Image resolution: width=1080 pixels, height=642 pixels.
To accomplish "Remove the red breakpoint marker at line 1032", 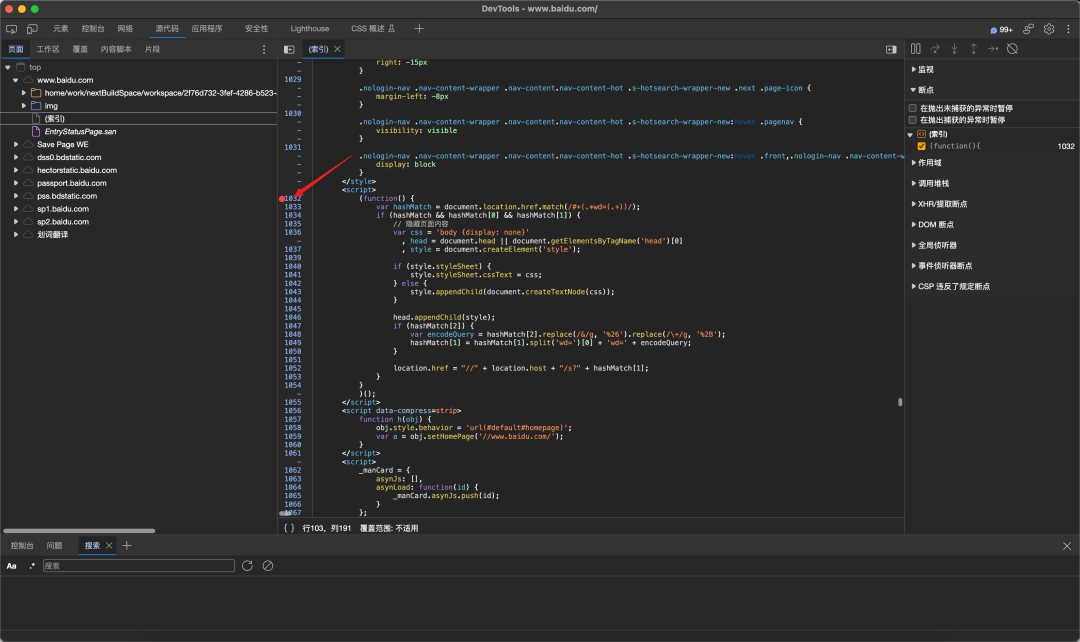I will pyautogui.click(x=283, y=199).
